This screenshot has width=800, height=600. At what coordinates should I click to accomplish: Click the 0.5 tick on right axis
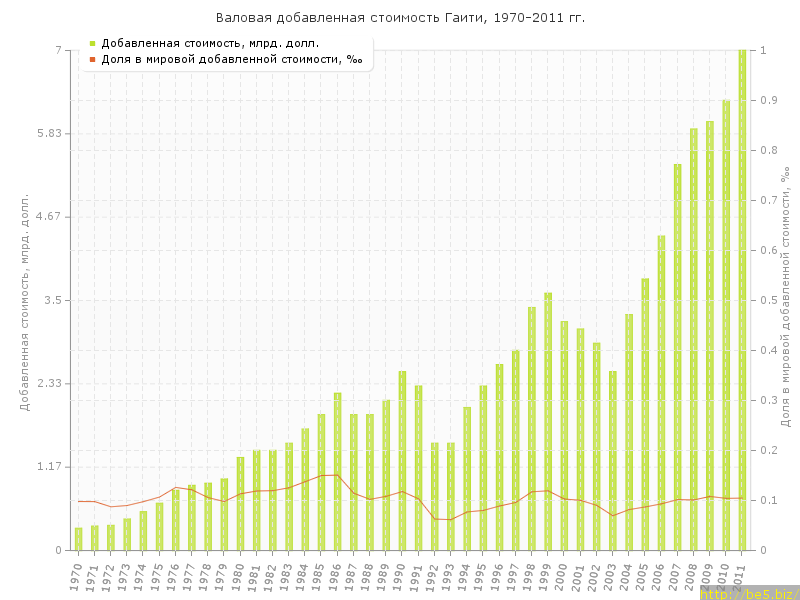pos(767,300)
